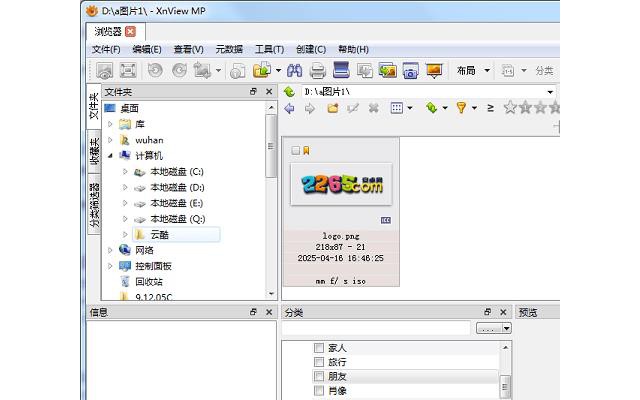Click the screen capture camera icon
640x400 pixels.
(x=411, y=71)
